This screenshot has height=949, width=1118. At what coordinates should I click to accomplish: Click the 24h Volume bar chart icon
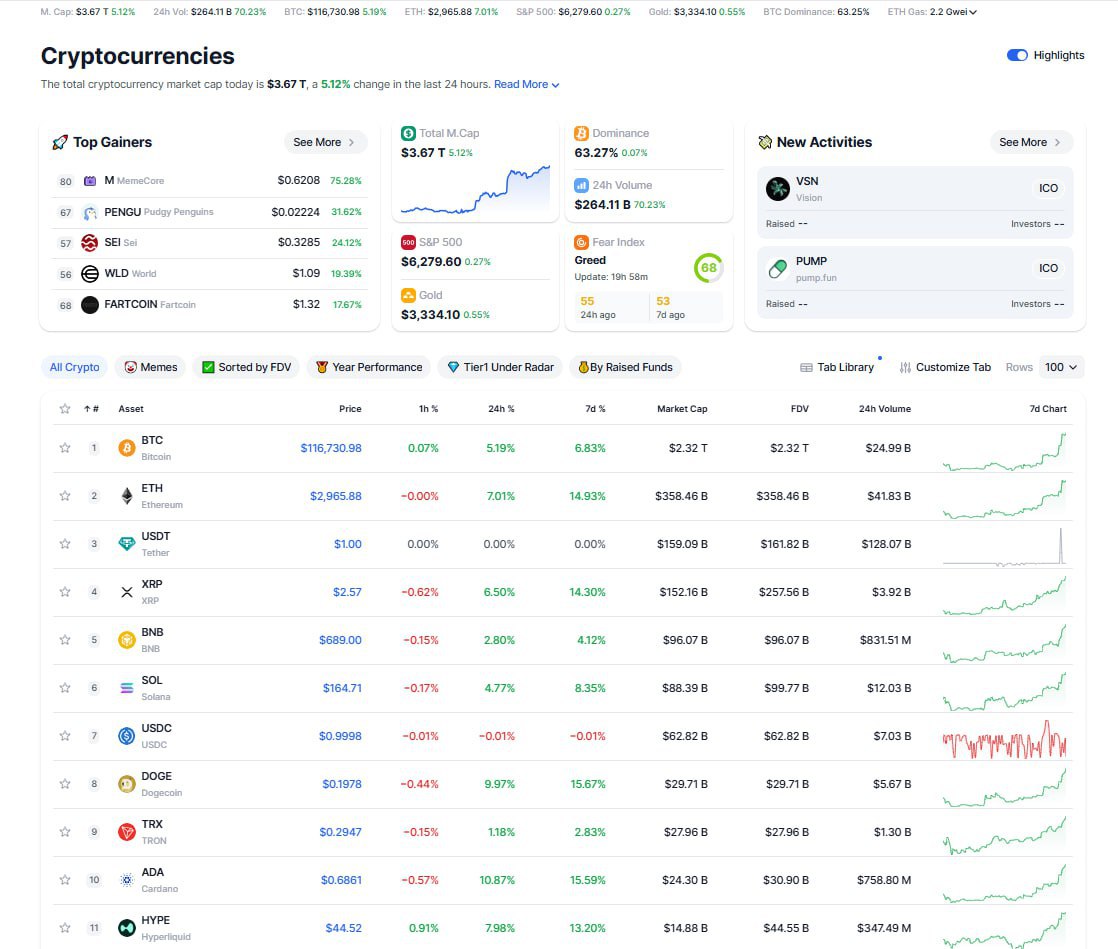[x=581, y=185]
